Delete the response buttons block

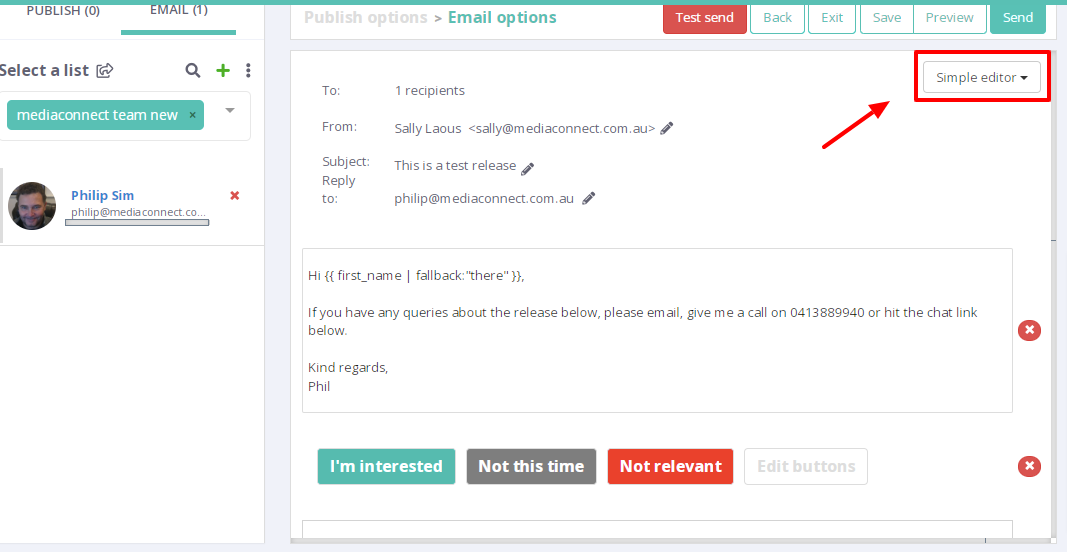[x=1029, y=466]
